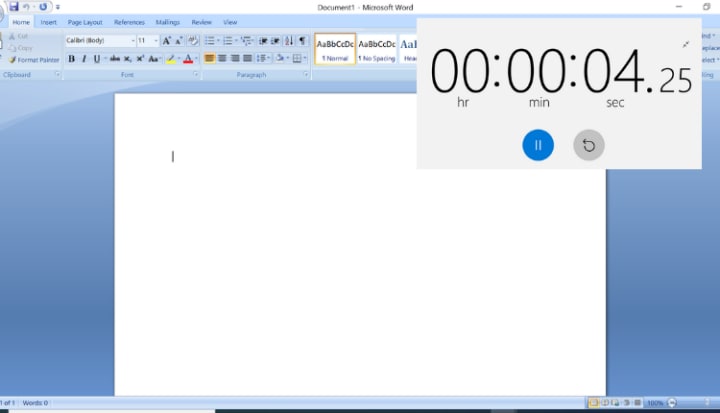Open Customize Quick Access Toolbar arrow
This screenshot has height=413, width=720.
click(x=58, y=7)
